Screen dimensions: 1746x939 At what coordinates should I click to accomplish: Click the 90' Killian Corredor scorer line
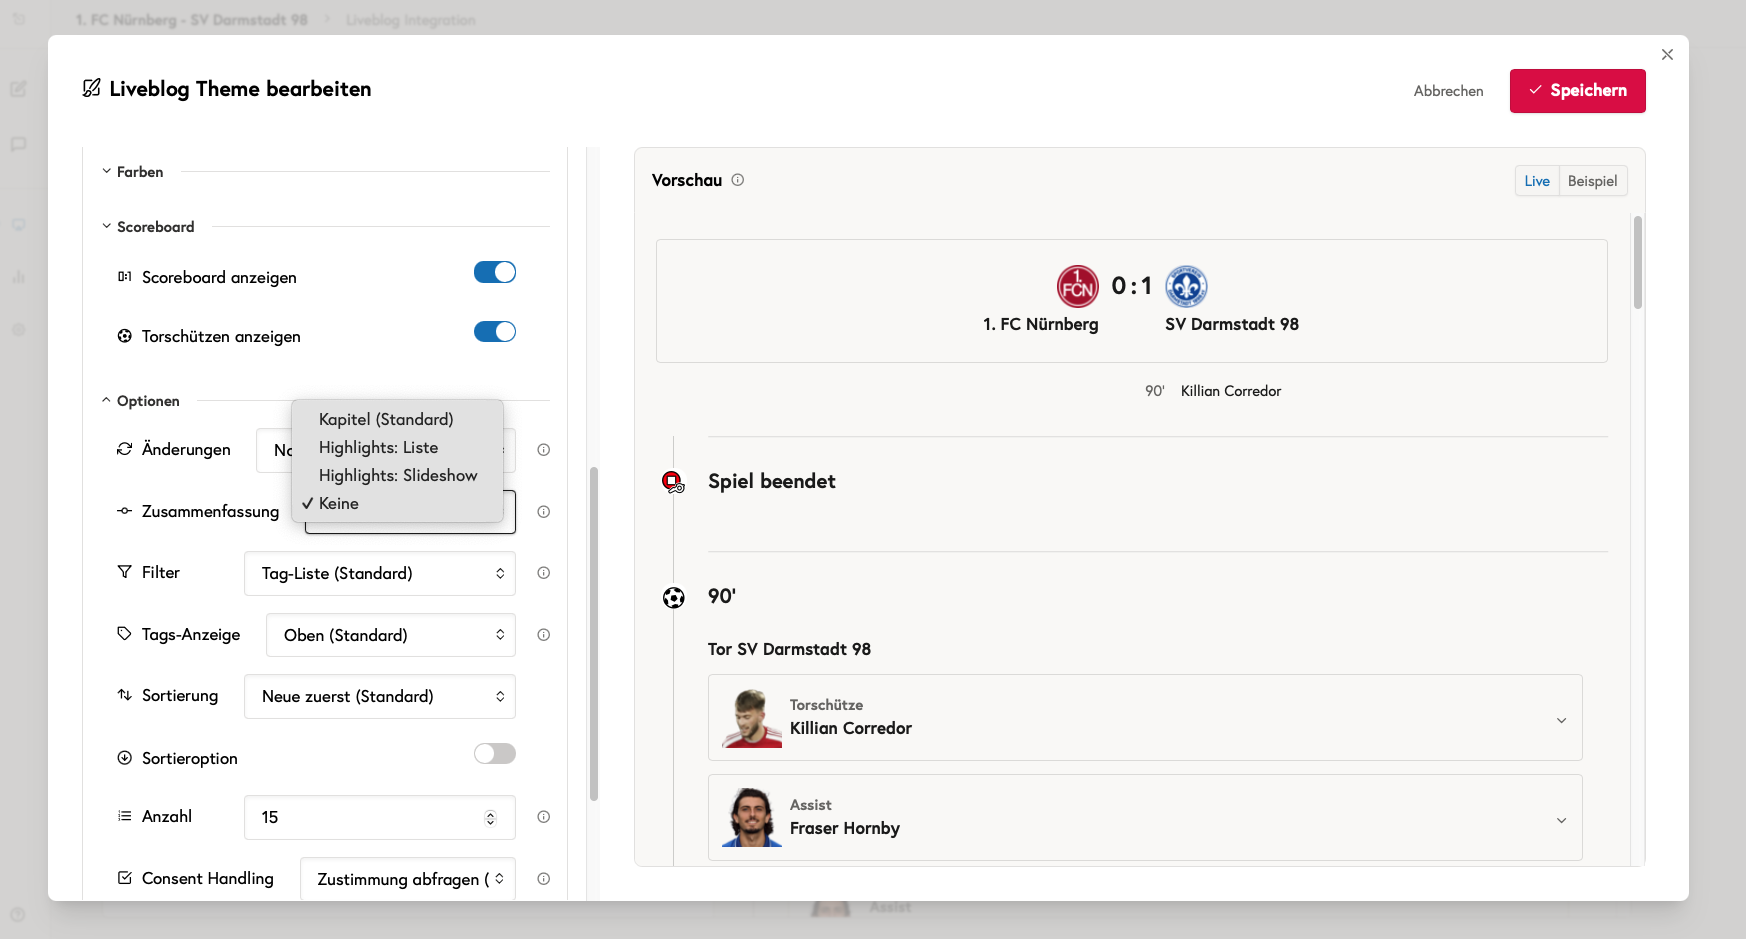click(x=1213, y=391)
